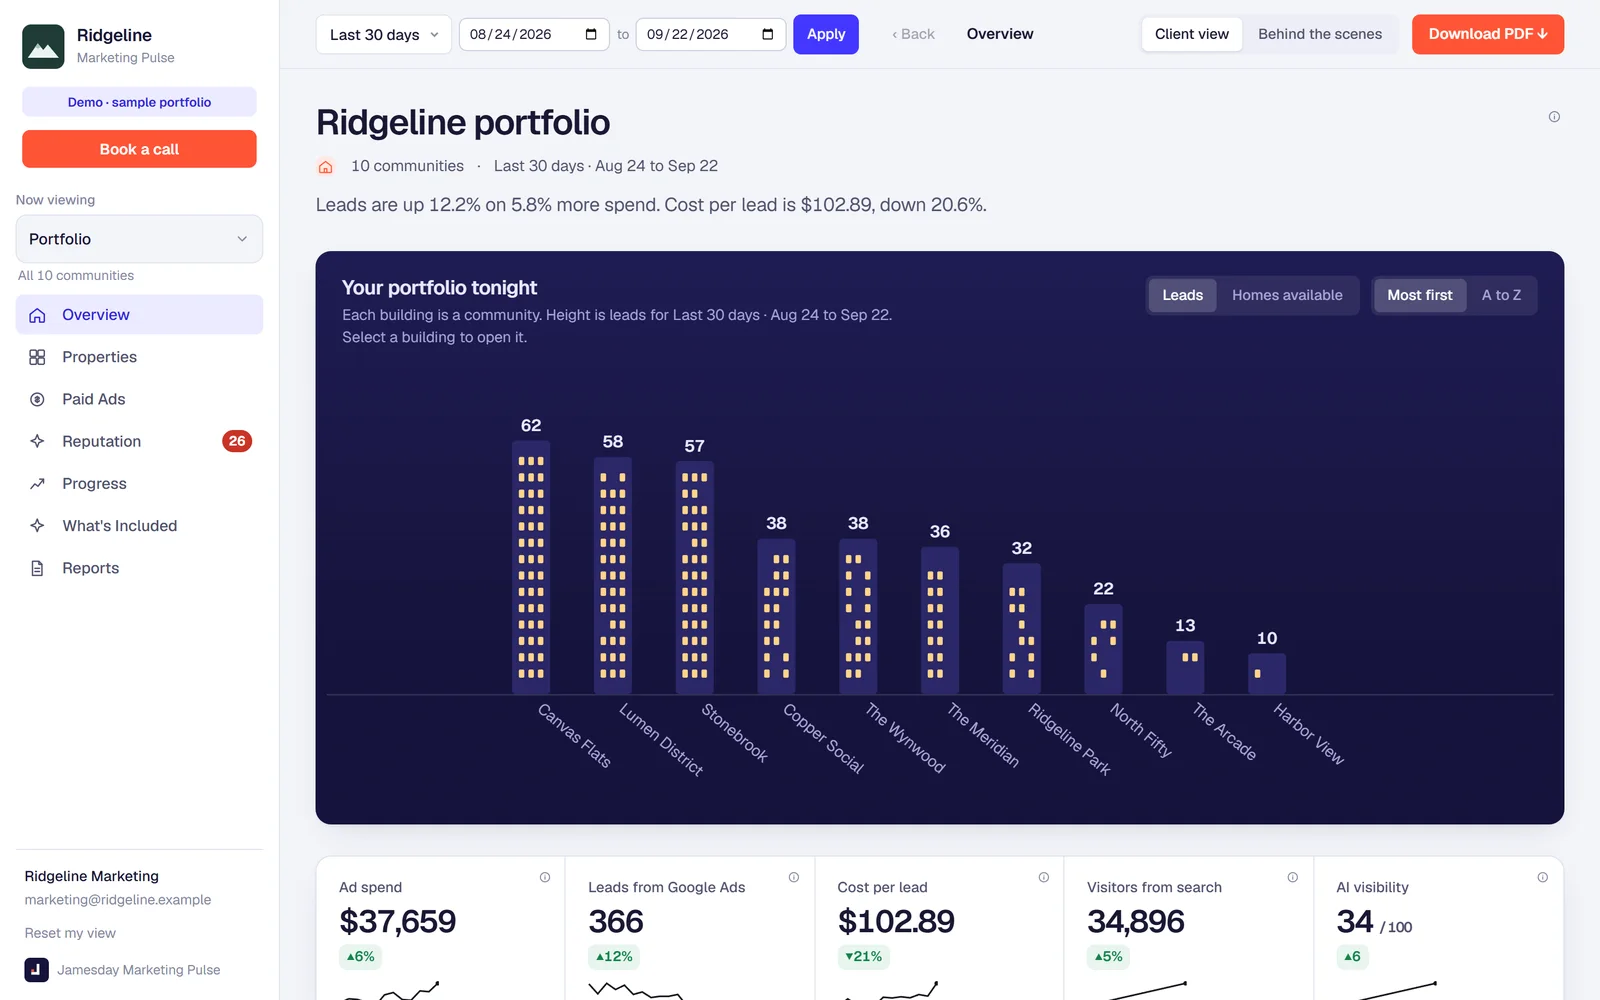Sort buildings A to Z

1501,295
